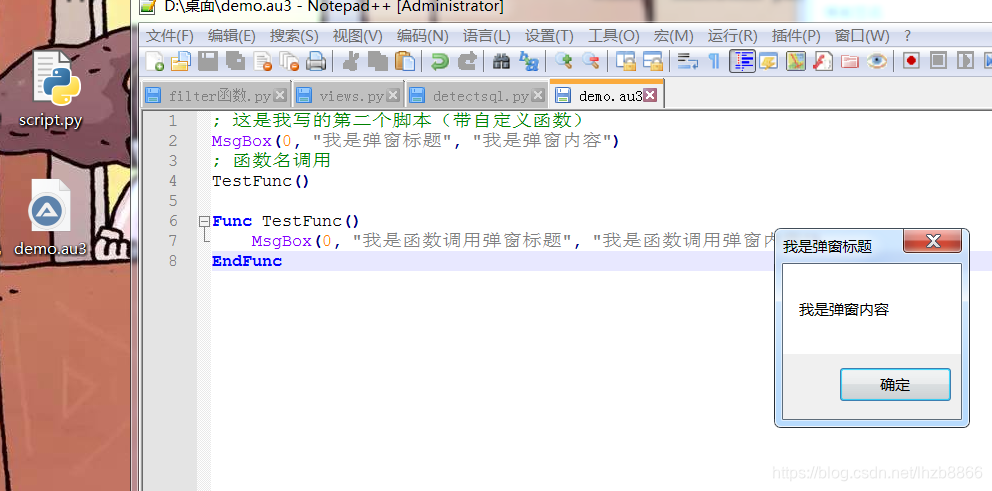
Task: Close the views.py tab
Action: pos(393,96)
